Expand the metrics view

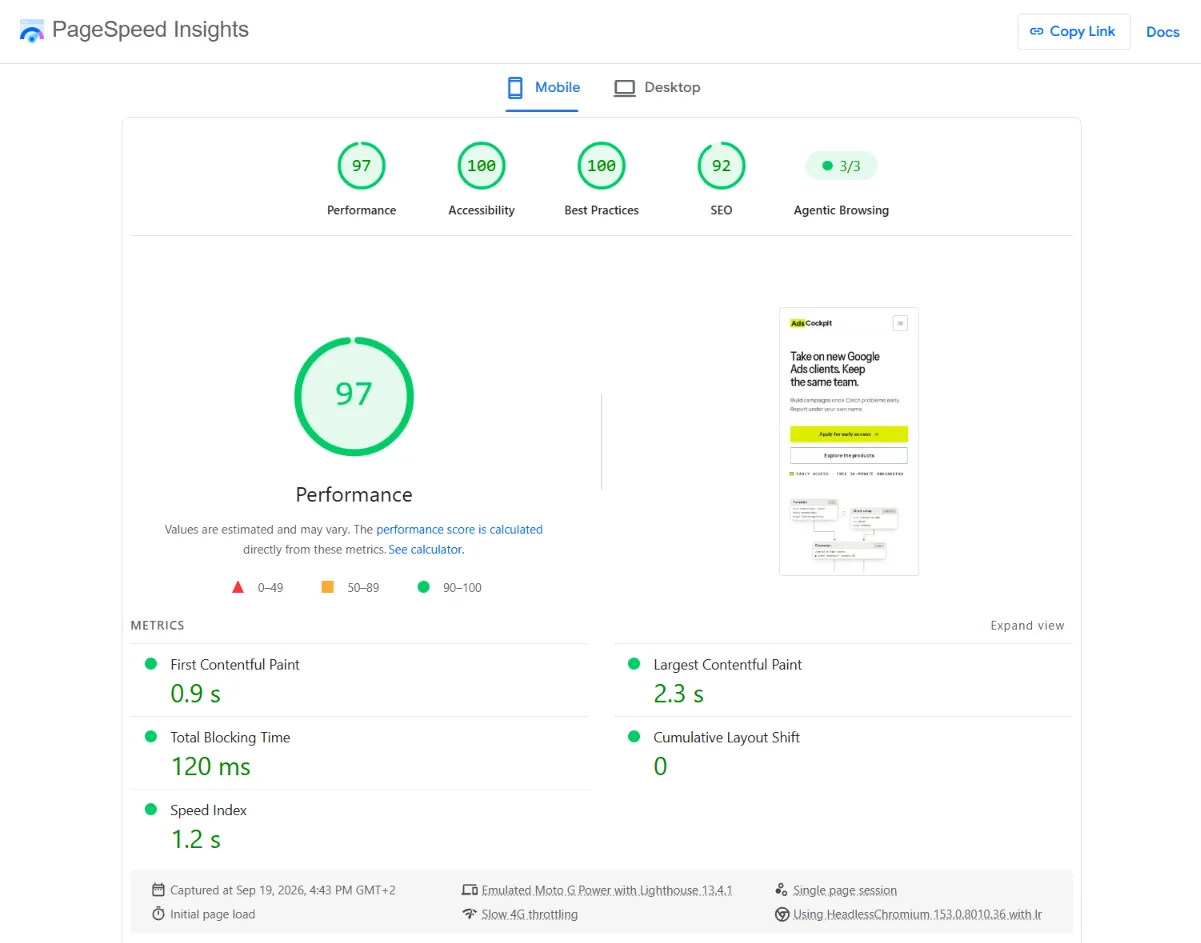1027,626
